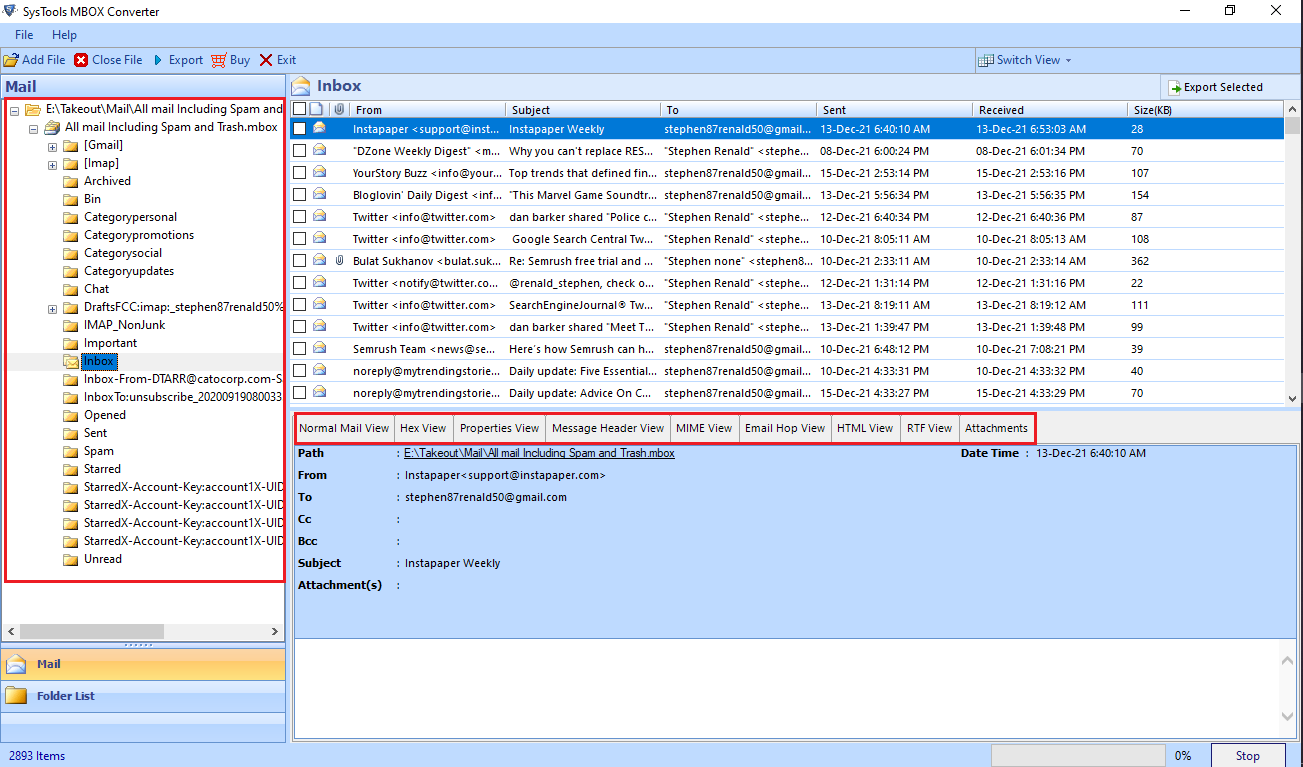Click the red Close File icon
The height and width of the screenshot is (767, 1303).
coord(81,60)
